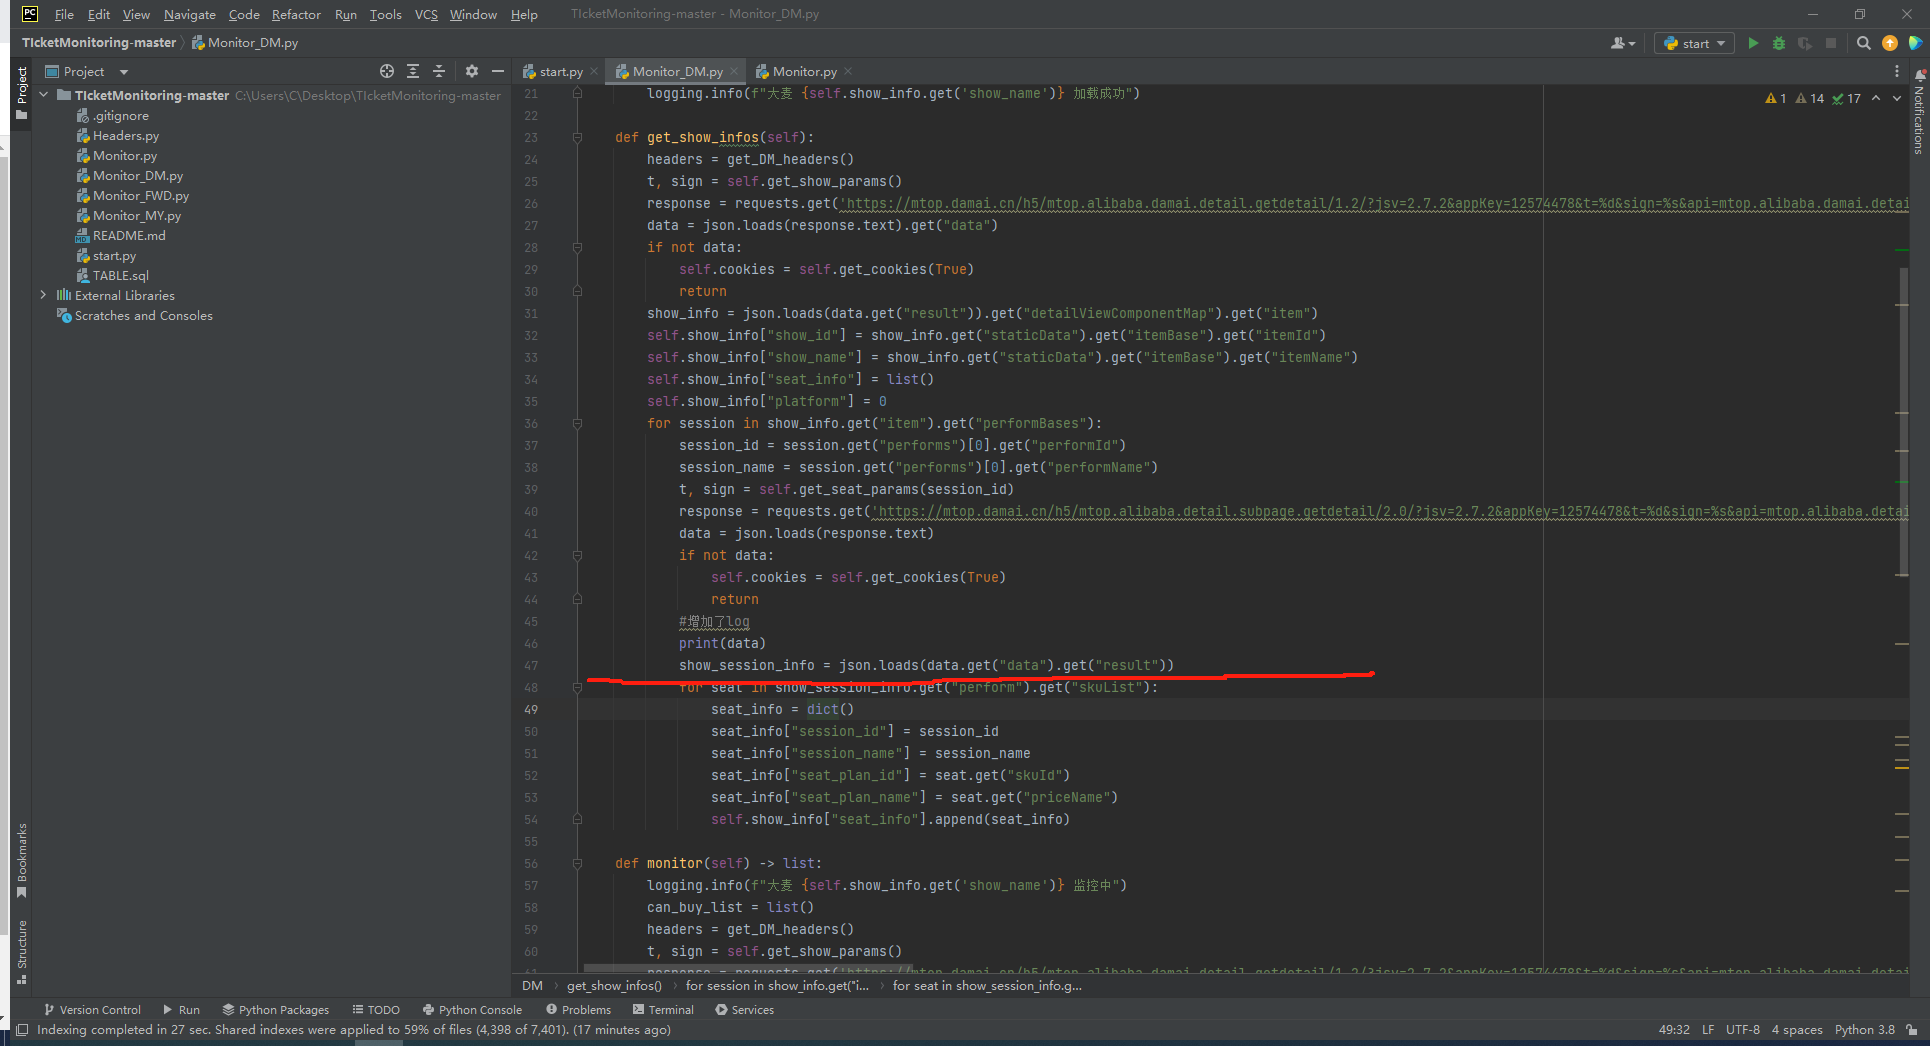Click line column indicator 49:32 in status bar
The width and height of the screenshot is (1930, 1046).
pyautogui.click(x=1673, y=1030)
